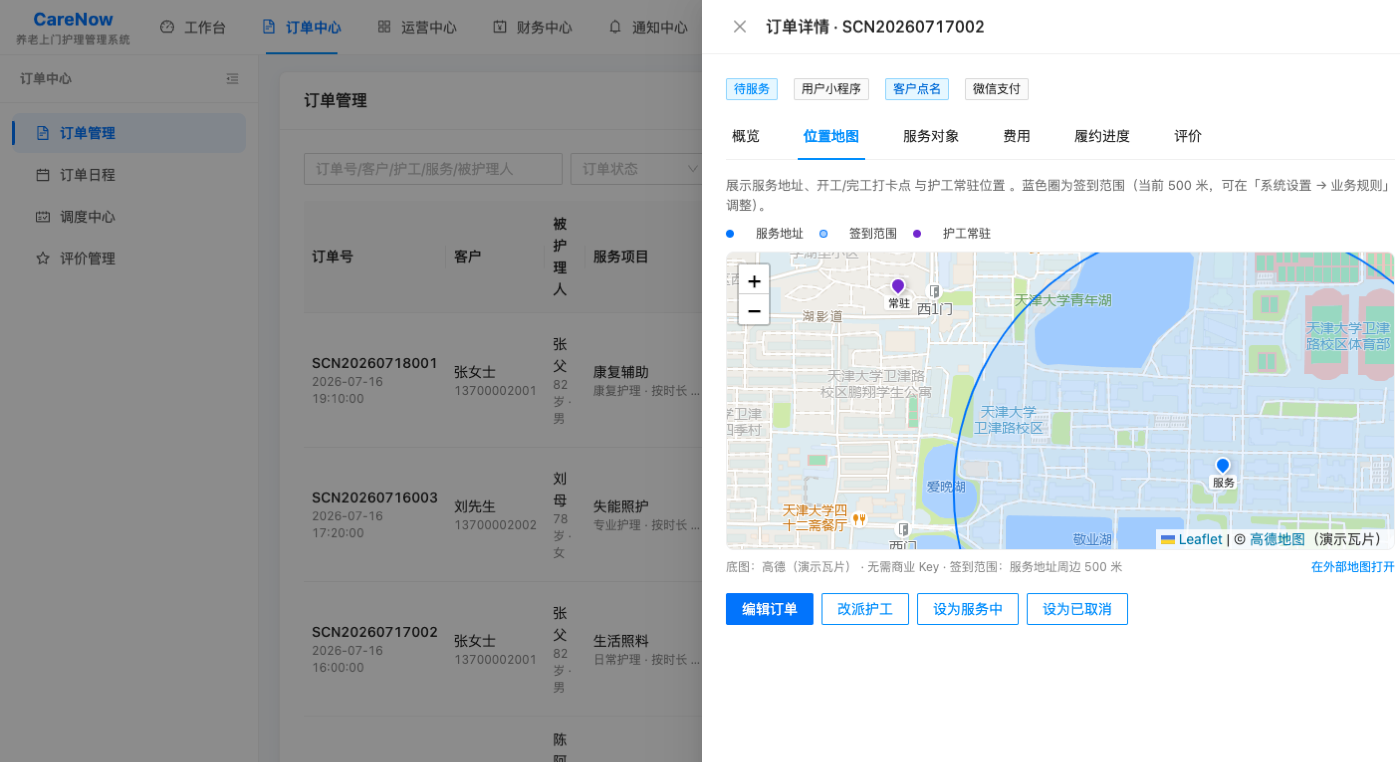
Task: Open 订单管理 in the sidebar
Action: [128, 133]
